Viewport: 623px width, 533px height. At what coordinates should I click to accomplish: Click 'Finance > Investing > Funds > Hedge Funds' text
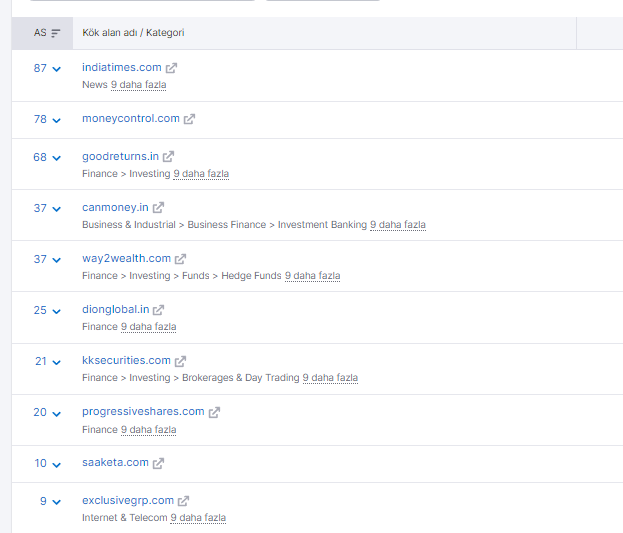tap(182, 275)
